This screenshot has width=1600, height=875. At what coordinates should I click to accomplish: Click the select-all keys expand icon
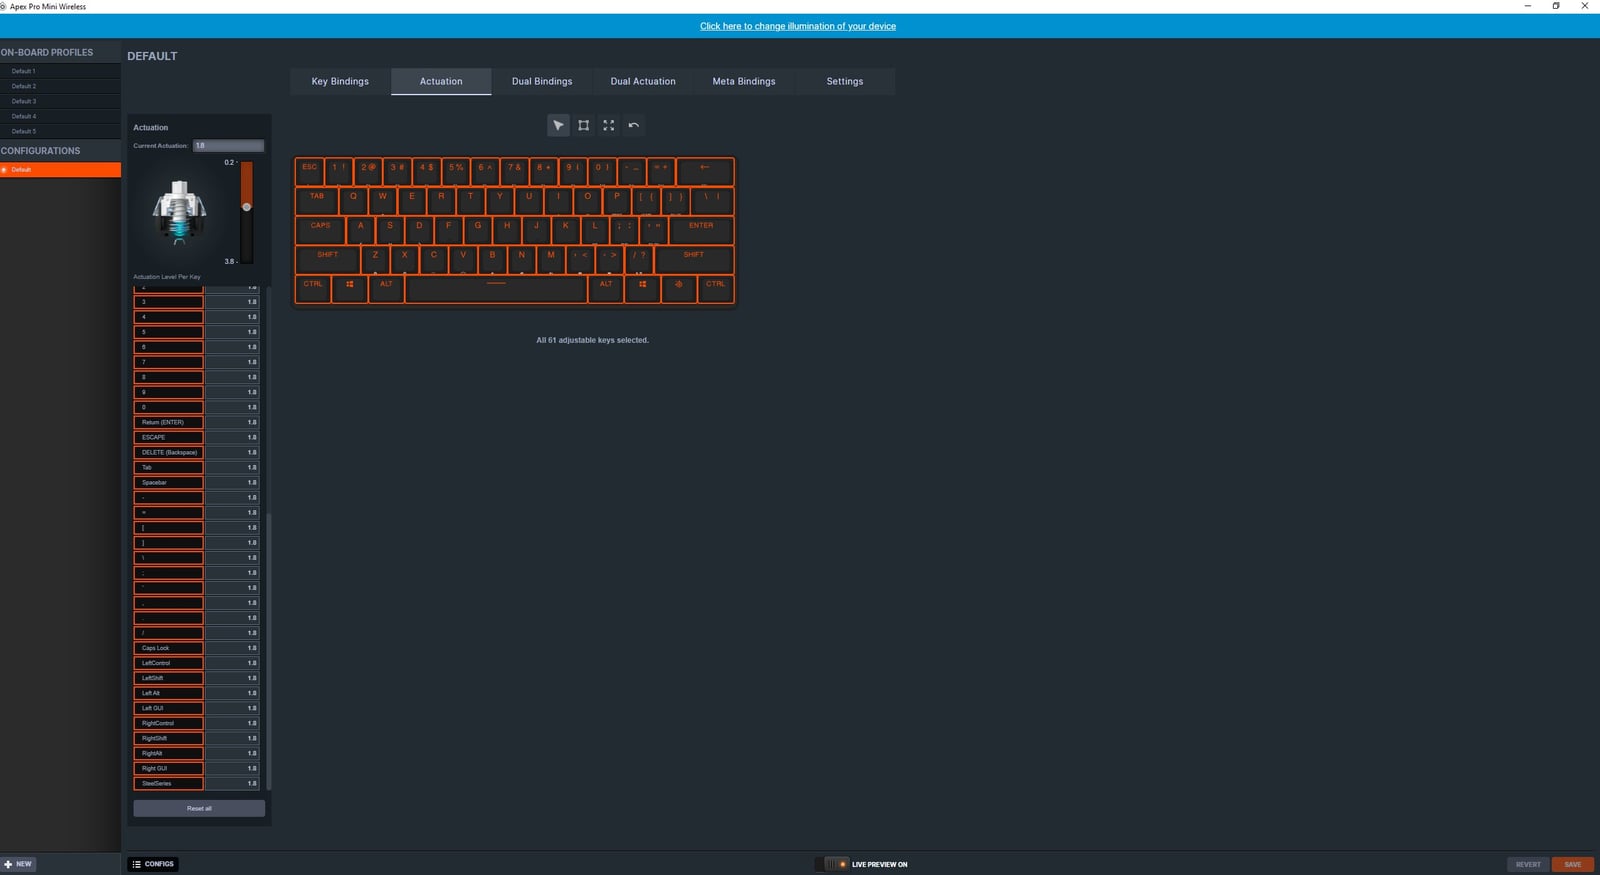point(608,125)
